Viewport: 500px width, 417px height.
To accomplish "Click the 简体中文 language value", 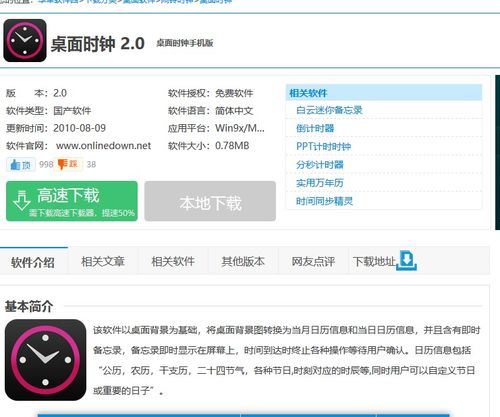I will coord(234,111).
